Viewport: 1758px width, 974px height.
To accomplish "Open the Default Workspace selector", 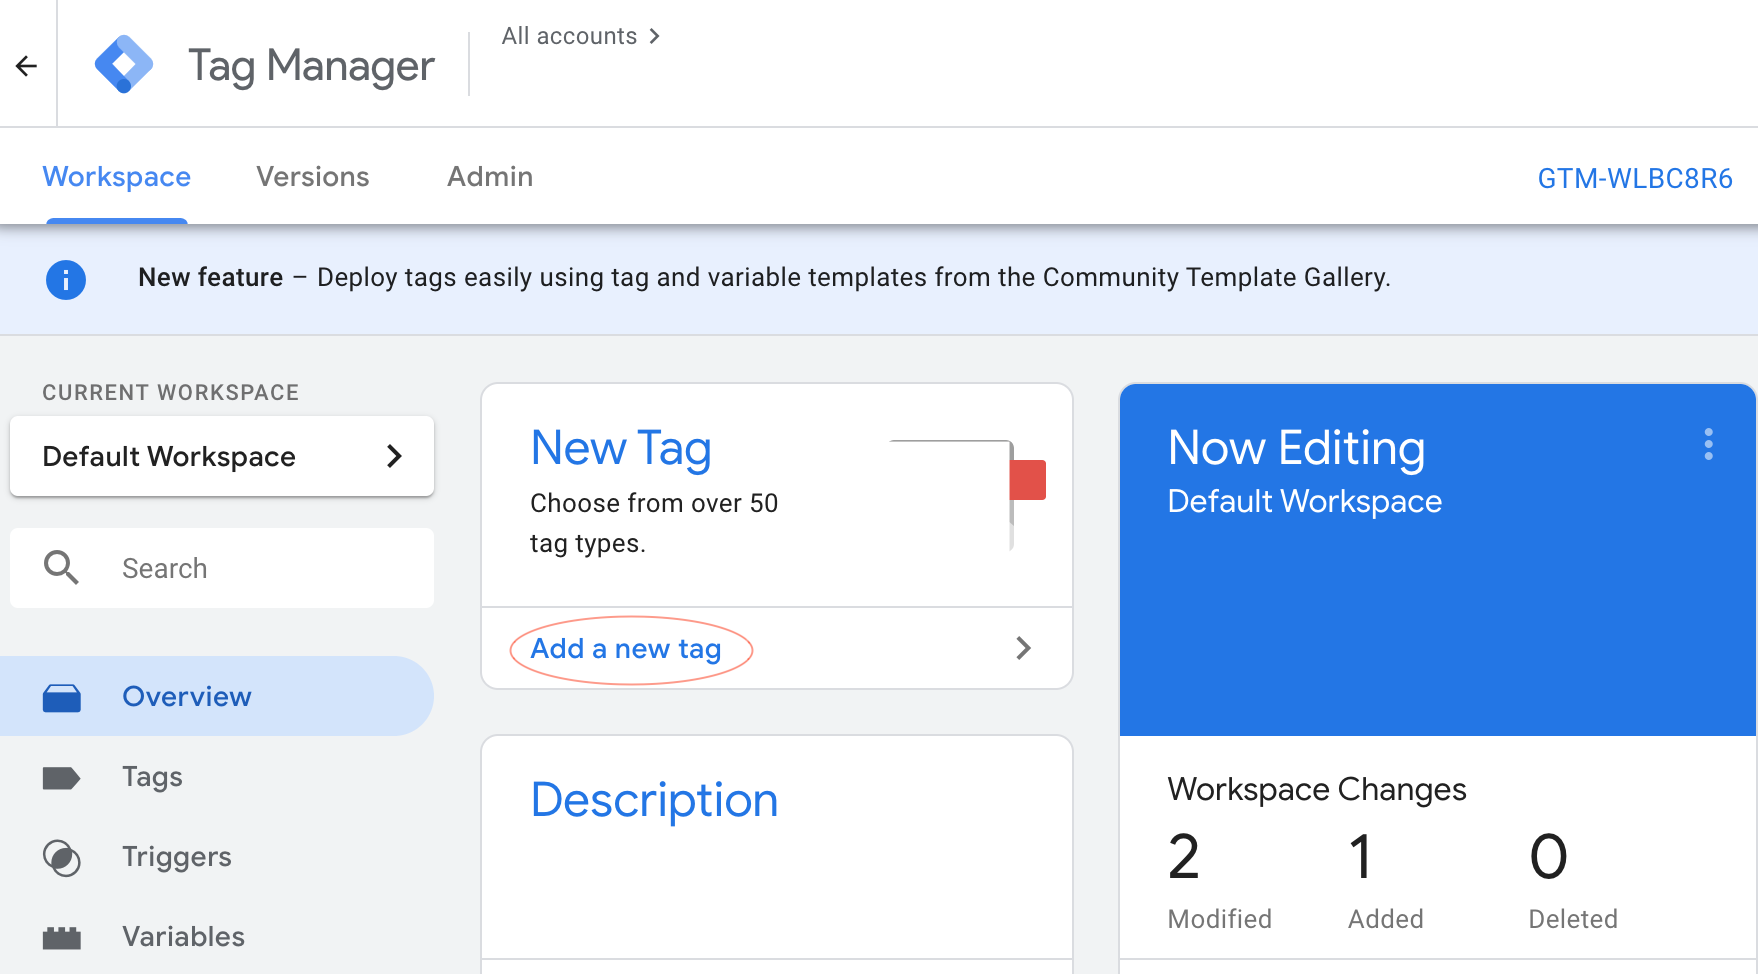I will tap(222, 456).
